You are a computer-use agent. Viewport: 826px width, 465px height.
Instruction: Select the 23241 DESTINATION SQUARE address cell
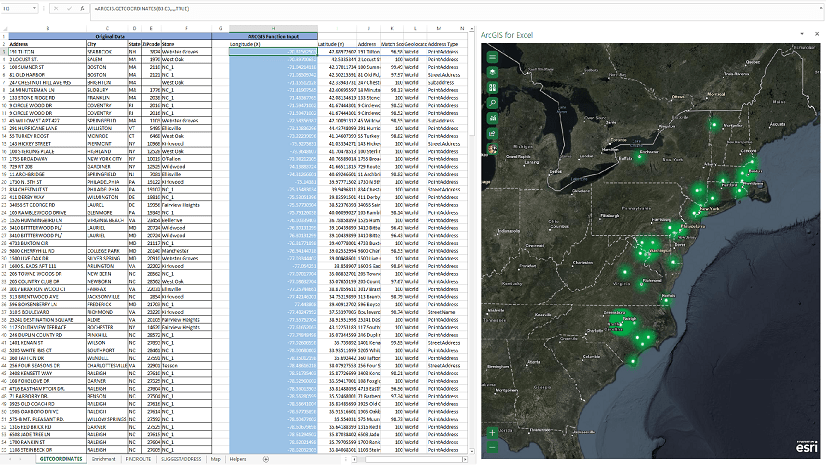(x=48, y=320)
